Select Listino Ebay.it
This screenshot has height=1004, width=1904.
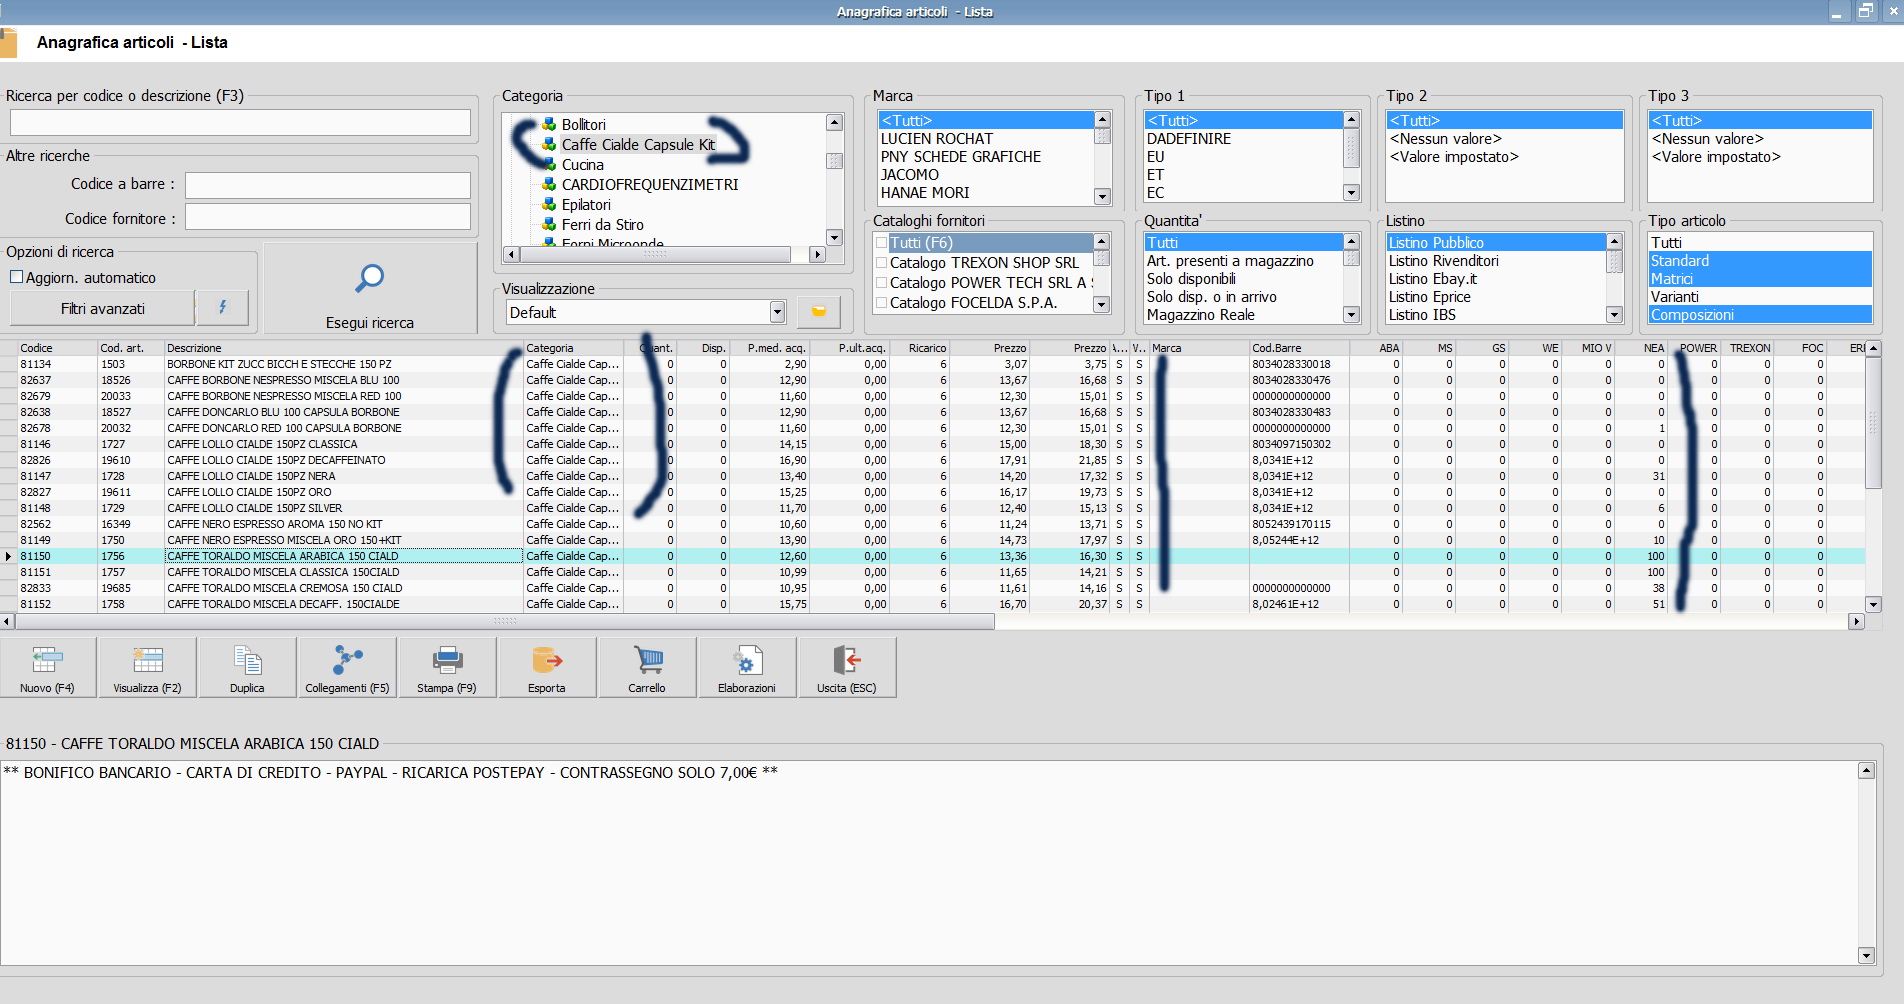1495,279
